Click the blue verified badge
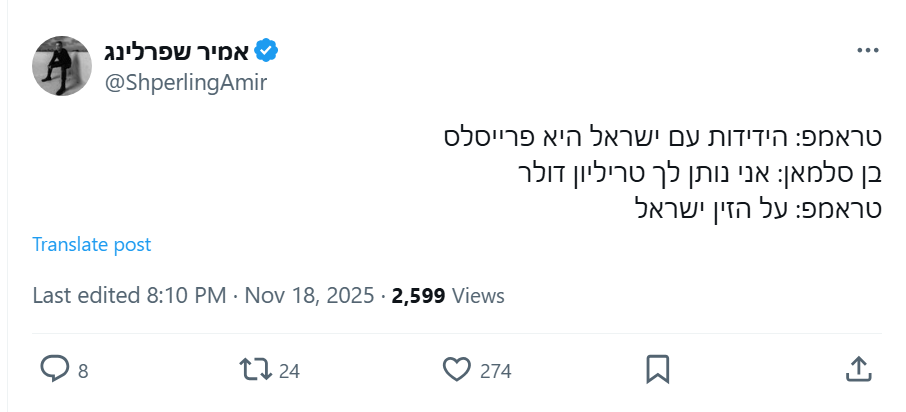Viewport: 906px width, 412px height. 266,50
